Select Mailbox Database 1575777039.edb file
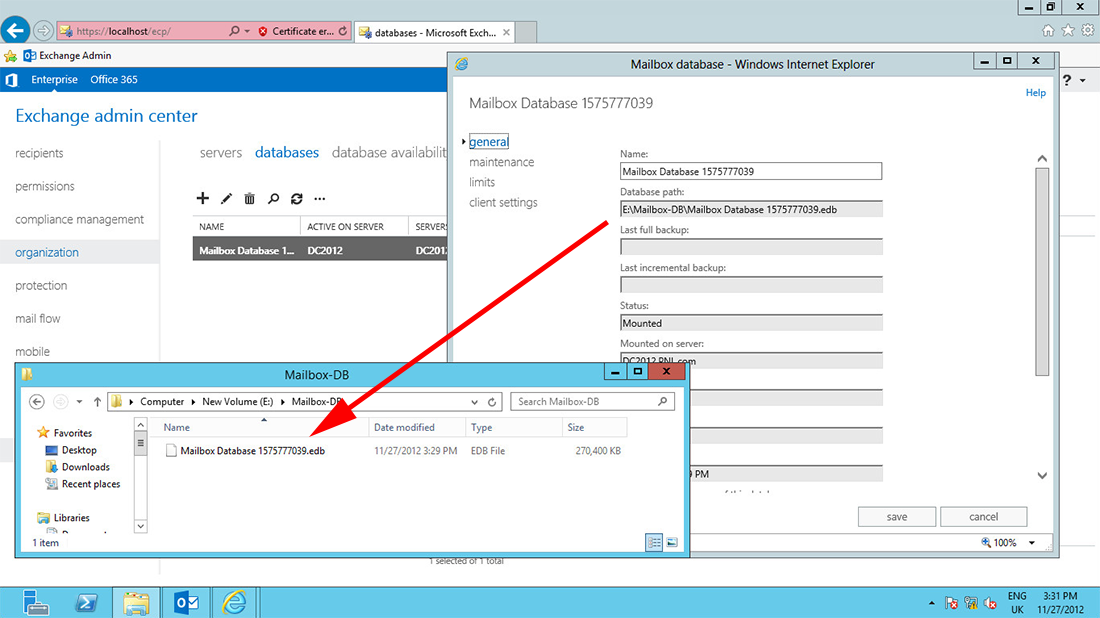Screen dimensions: 1100x618 click(x=253, y=451)
